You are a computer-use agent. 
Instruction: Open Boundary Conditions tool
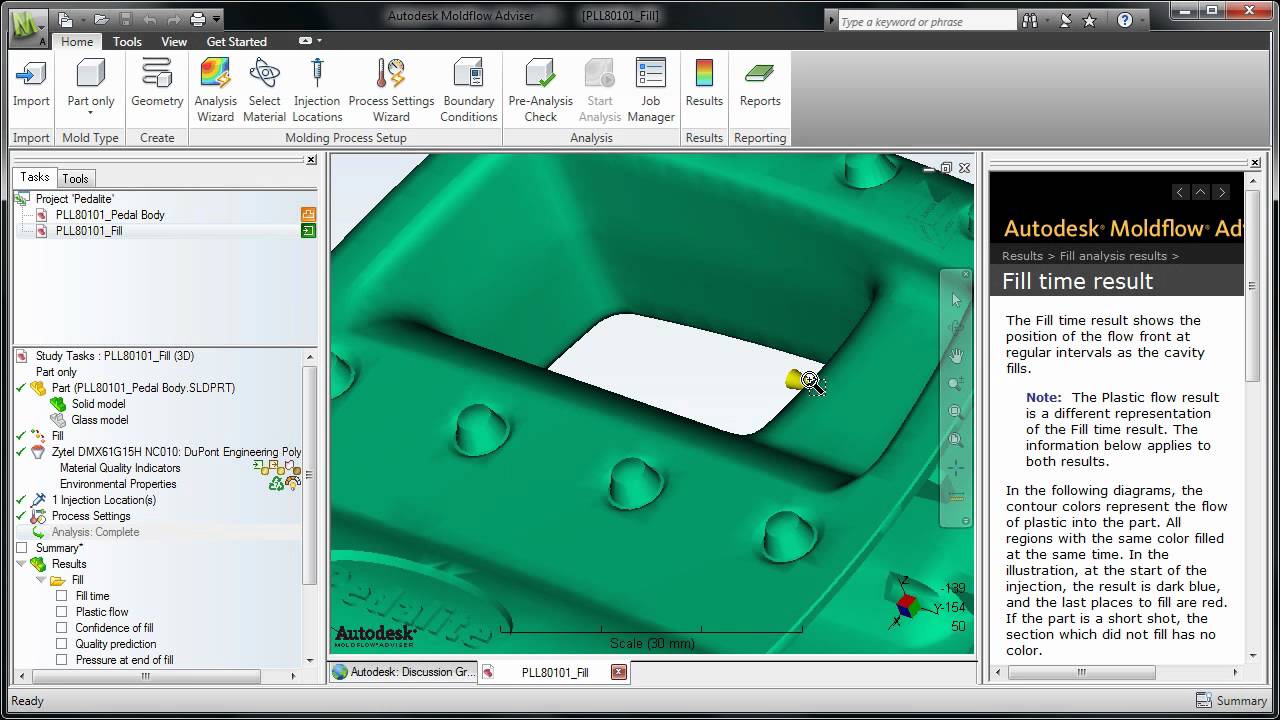click(x=468, y=90)
